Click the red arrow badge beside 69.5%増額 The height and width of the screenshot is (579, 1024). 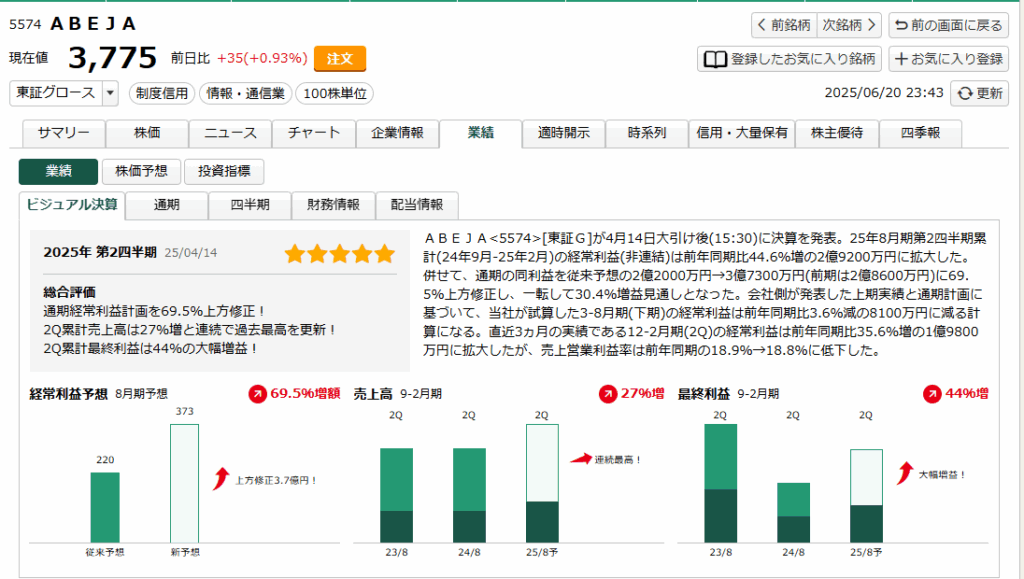(257, 394)
